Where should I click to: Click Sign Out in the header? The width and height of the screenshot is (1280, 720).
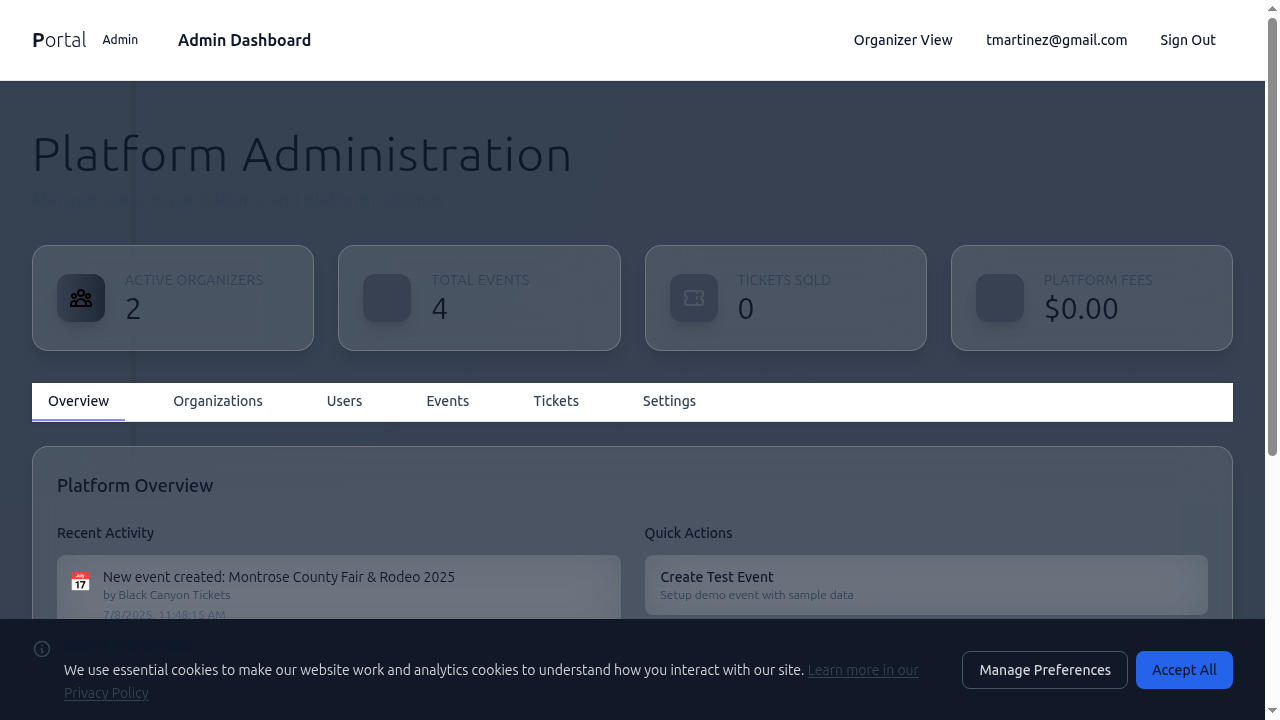(x=1188, y=40)
